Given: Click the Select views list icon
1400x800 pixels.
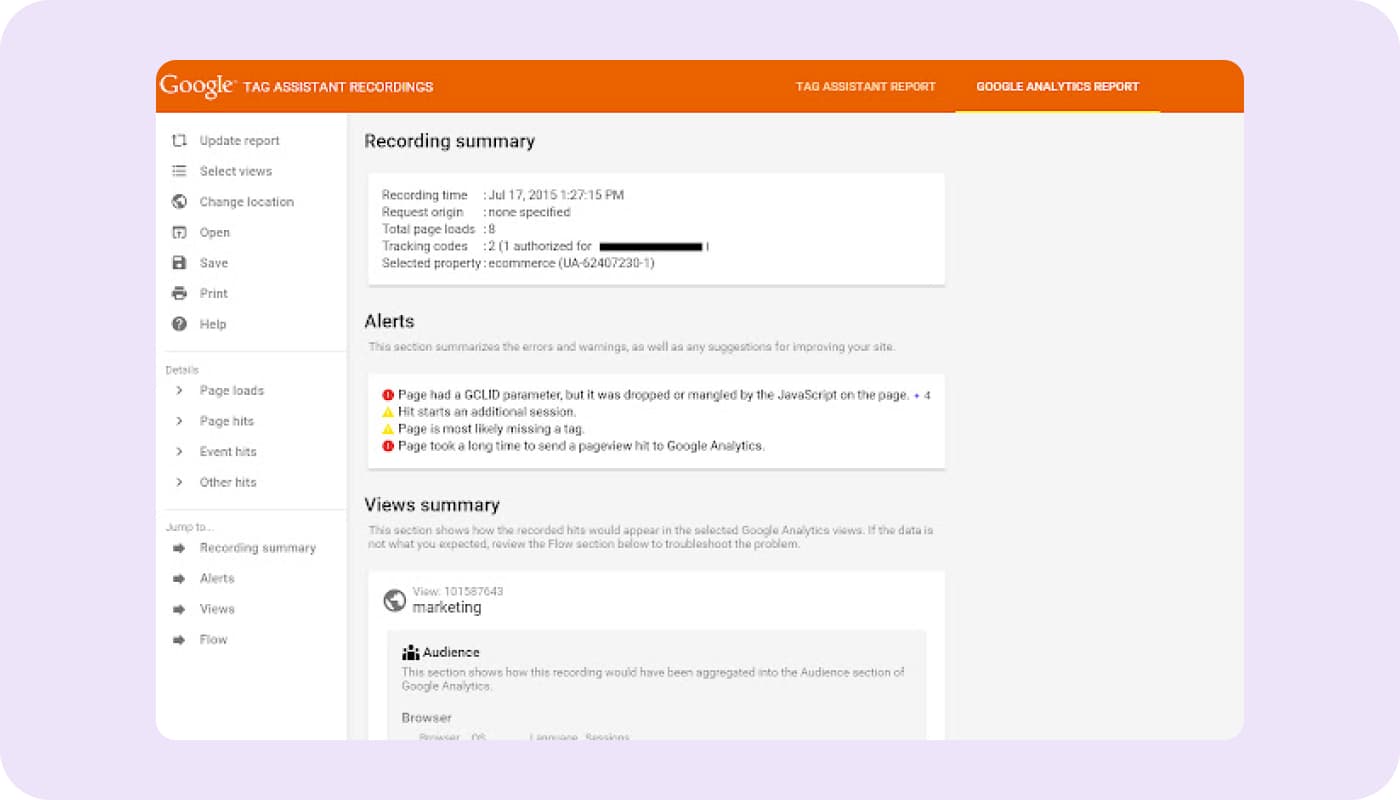Looking at the screenshot, I should (179, 171).
